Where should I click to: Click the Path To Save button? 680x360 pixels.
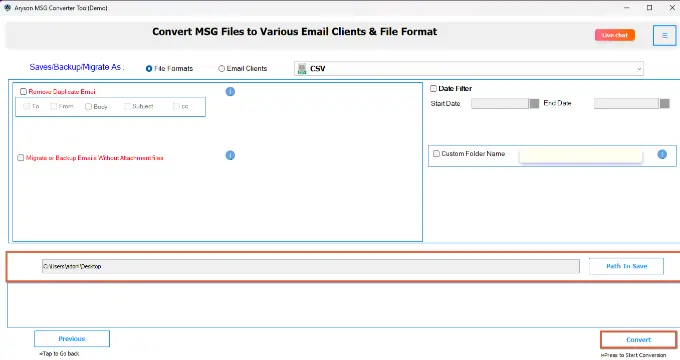(626, 266)
